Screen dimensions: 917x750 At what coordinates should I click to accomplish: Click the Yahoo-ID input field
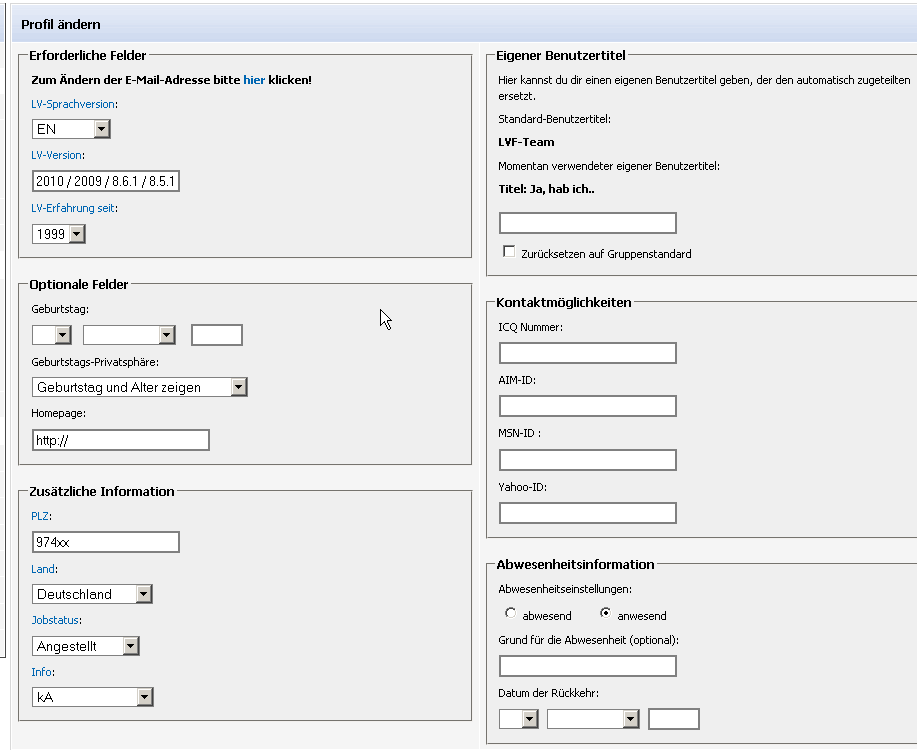click(x=588, y=514)
